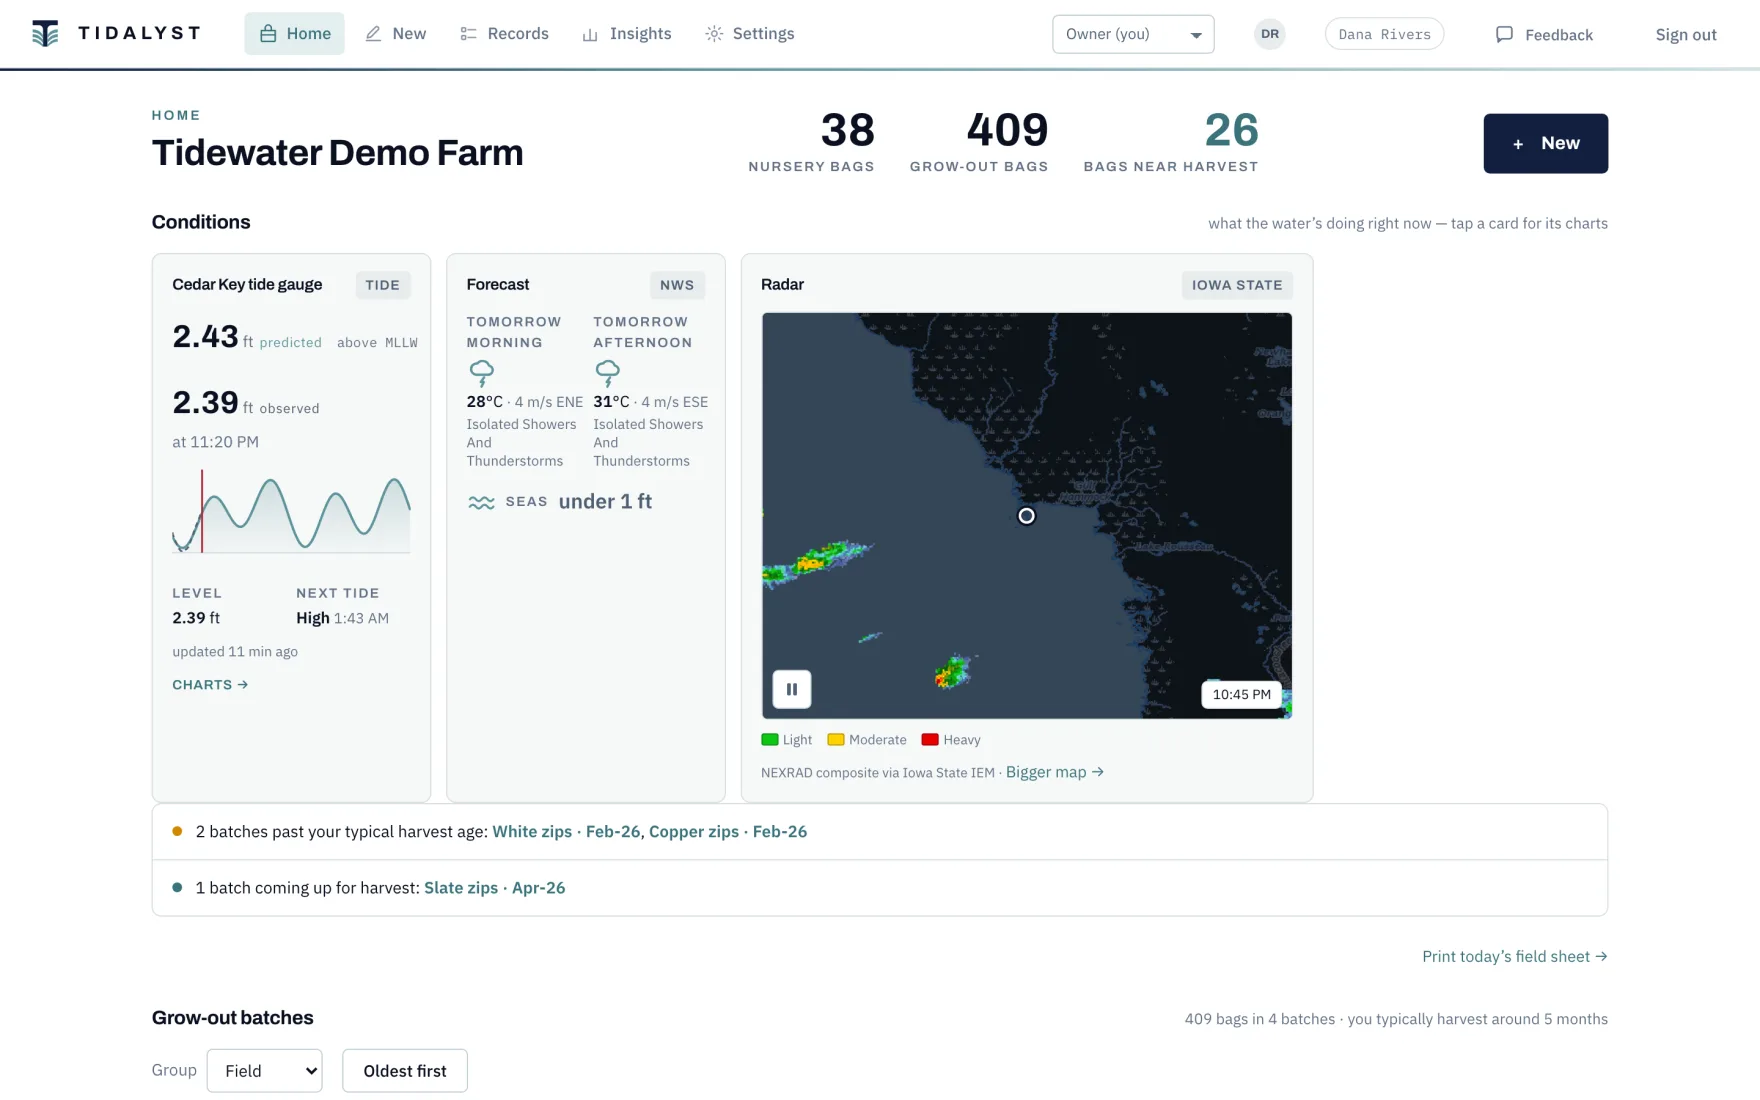The width and height of the screenshot is (1760, 1100).
Task: Click the yellow Moderate legend swatch
Action: pos(836,740)
